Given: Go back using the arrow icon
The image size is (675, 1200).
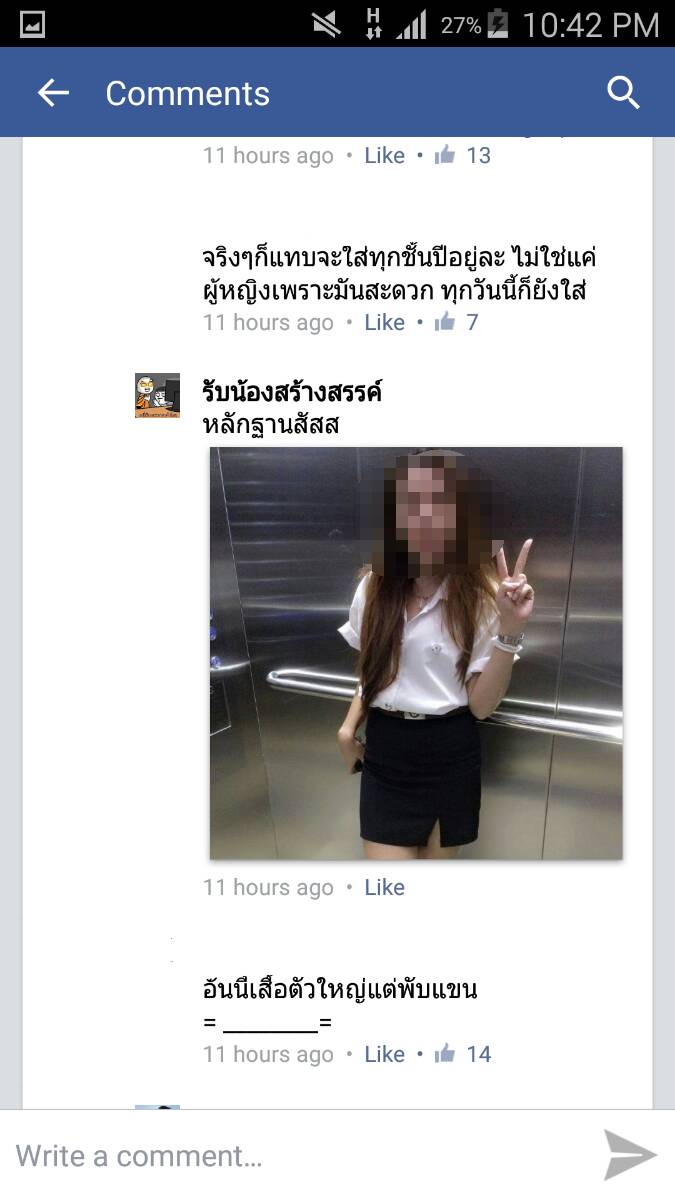Looking at the screenshot, I should 53,93.
